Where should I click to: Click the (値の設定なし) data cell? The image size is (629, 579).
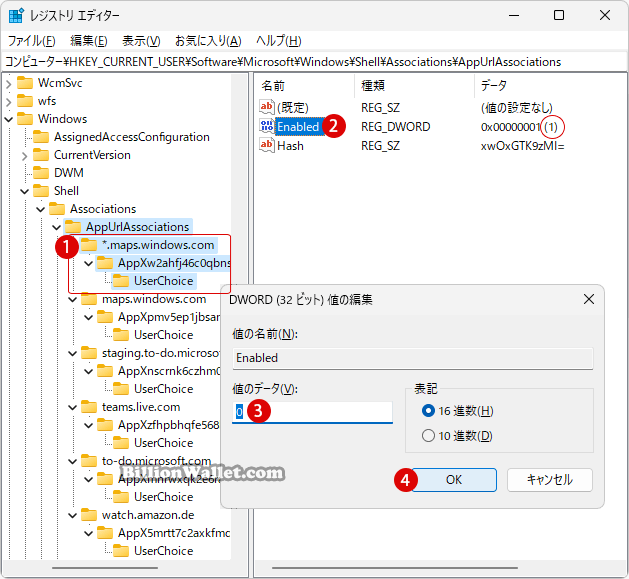[516, 107]
